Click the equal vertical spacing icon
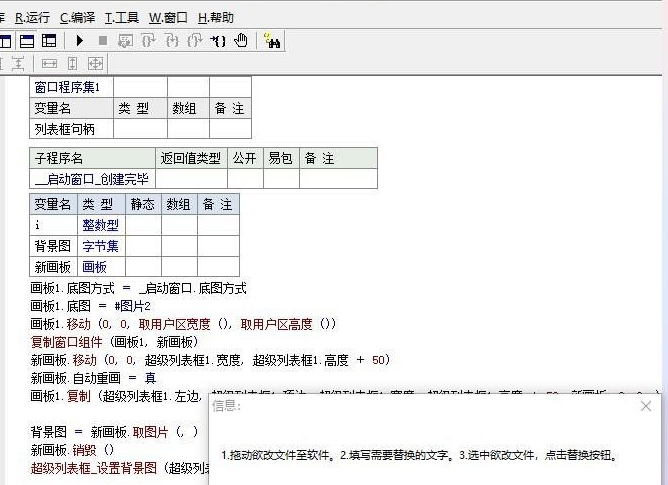668x485 pixels. pyautogui.click(x=17, y=64)
